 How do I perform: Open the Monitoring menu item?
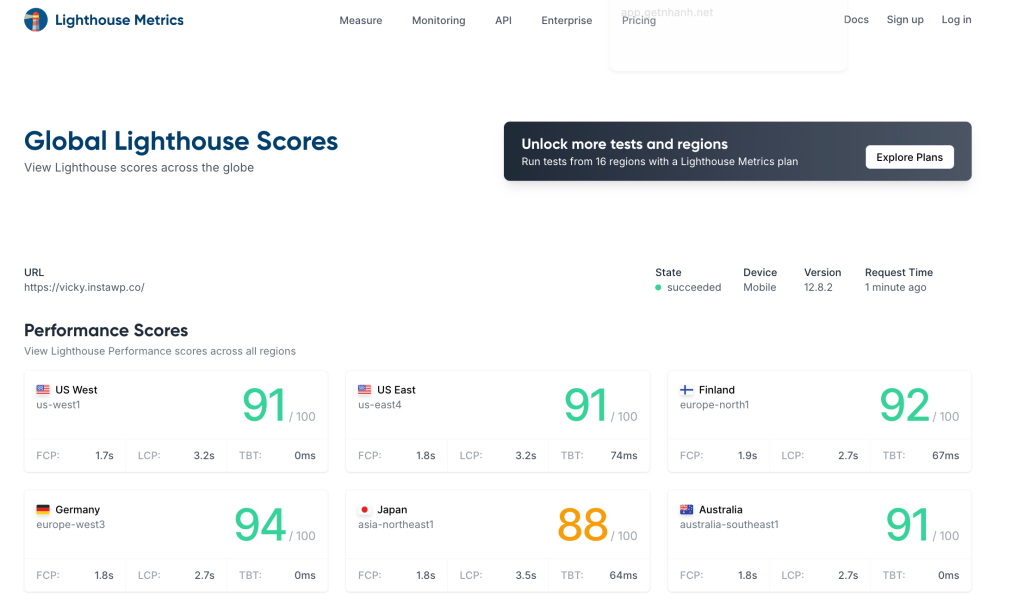pyautogui.click(x=438, y=20)
